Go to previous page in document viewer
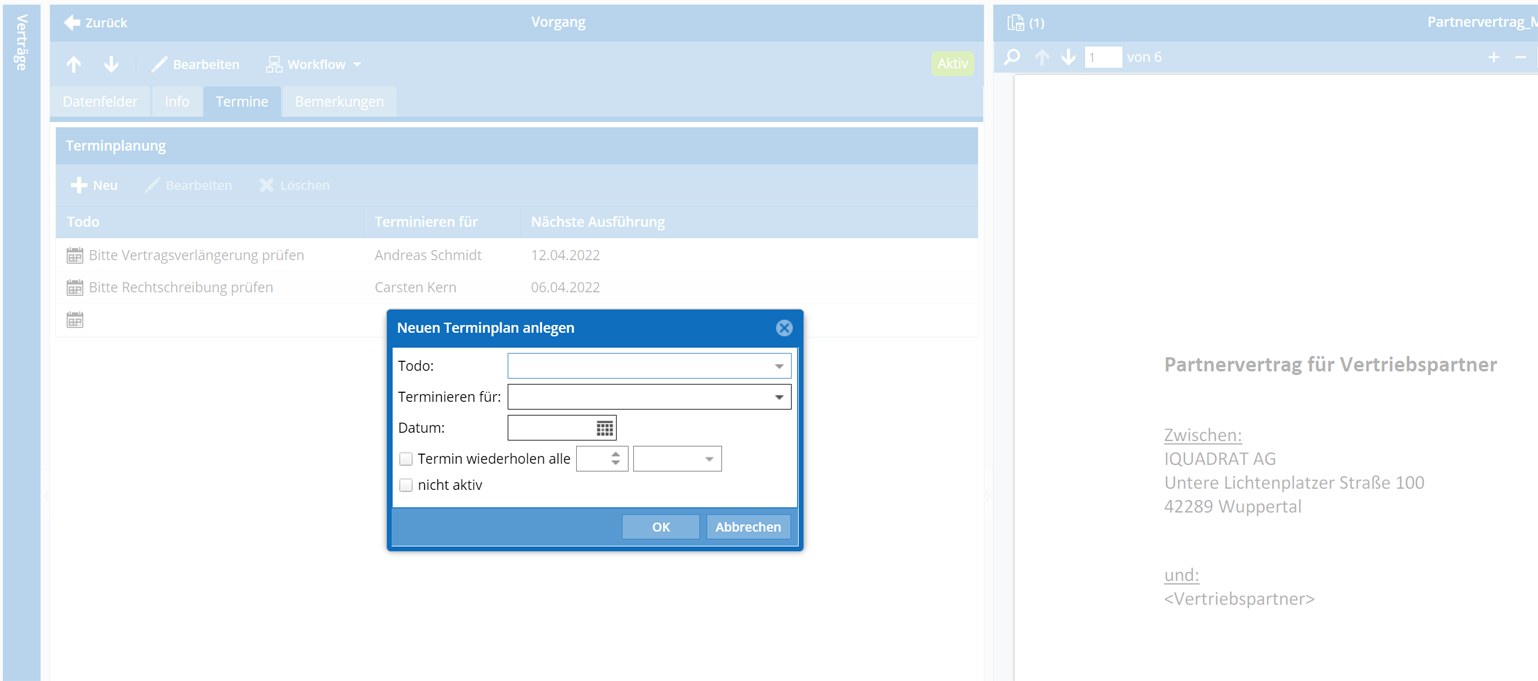1538x681 pixels. 1042,57
